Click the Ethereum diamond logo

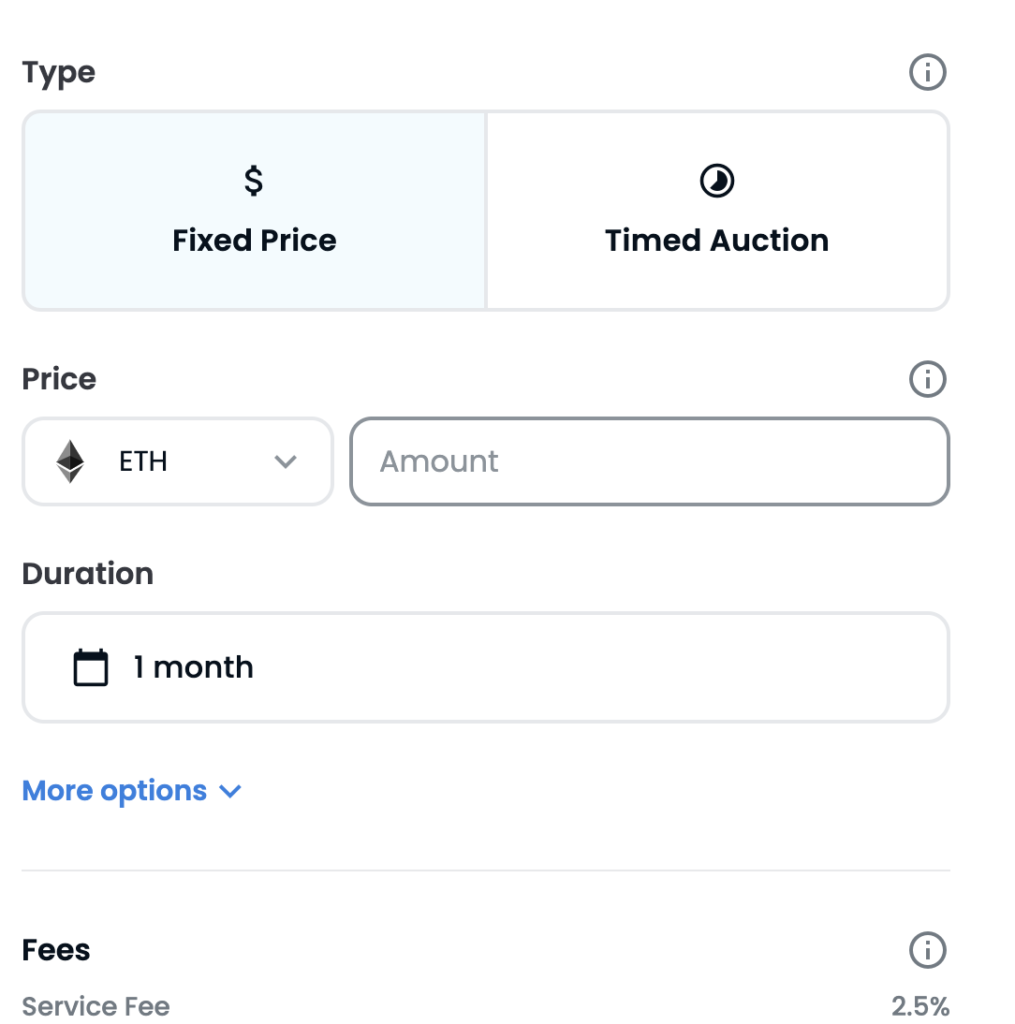pos(70,462)
